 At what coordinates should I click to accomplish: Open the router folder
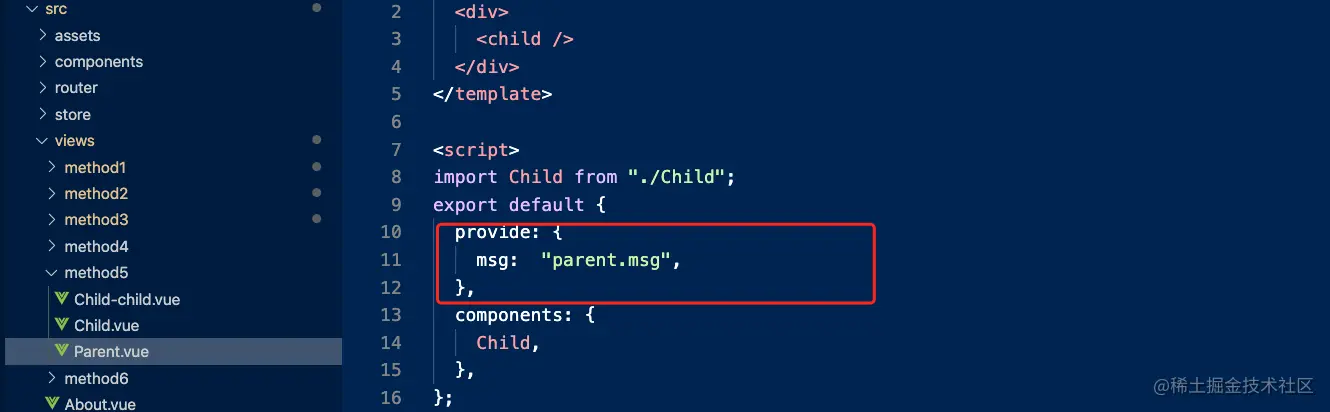(x=76, y=88)
